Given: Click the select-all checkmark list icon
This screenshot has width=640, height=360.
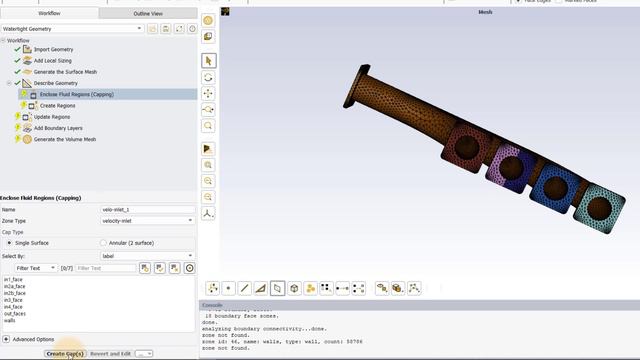Looking at the screenshot, I should click(x=160, y=268).
